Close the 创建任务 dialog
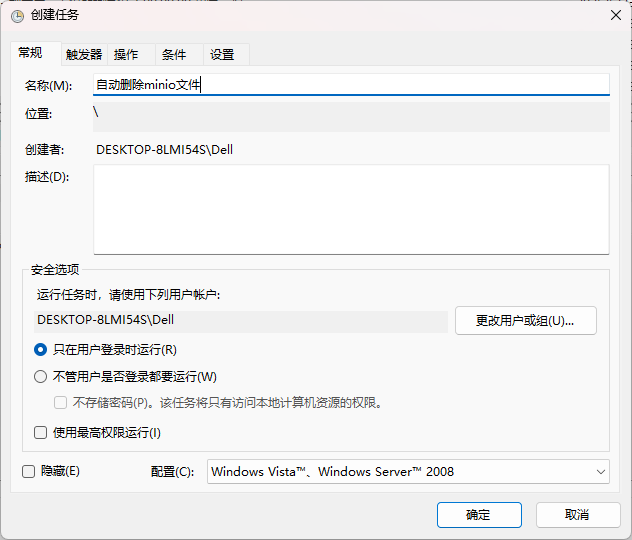The width and height of the screenshot is (632, 540). coord(615,15)
